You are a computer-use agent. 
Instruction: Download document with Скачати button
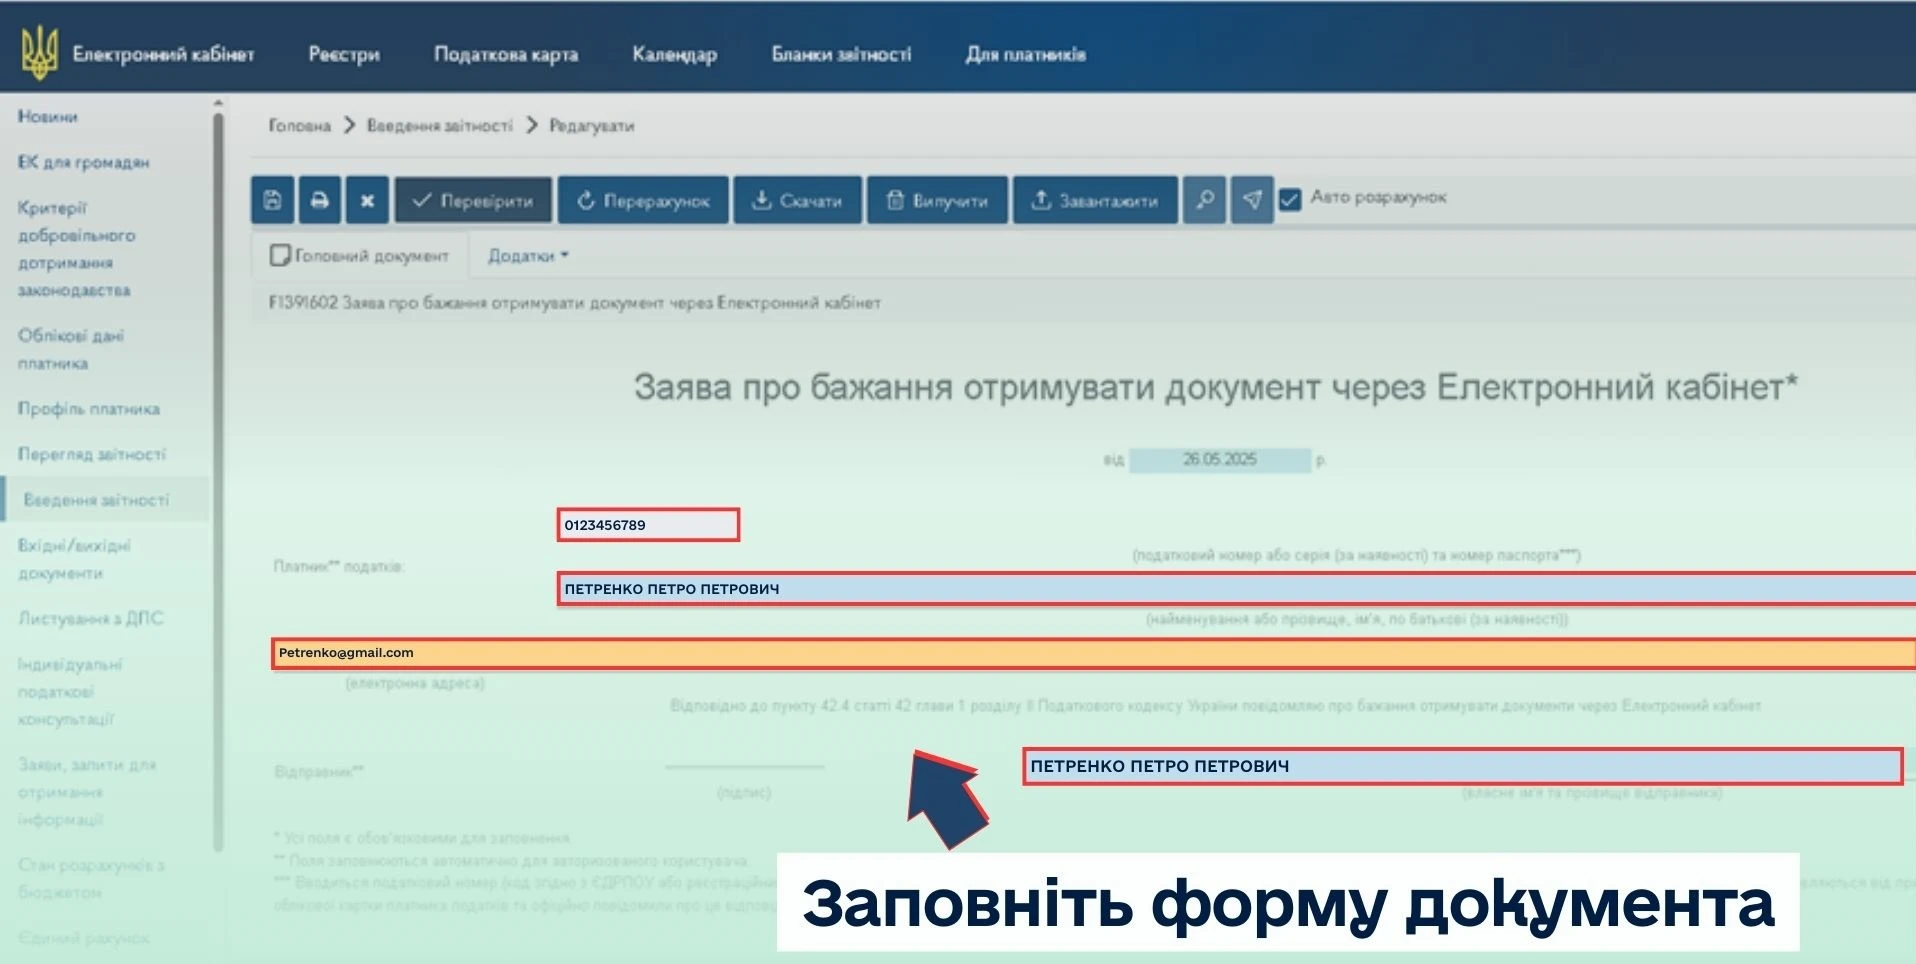pyautogui.click(x=796, y=200)
